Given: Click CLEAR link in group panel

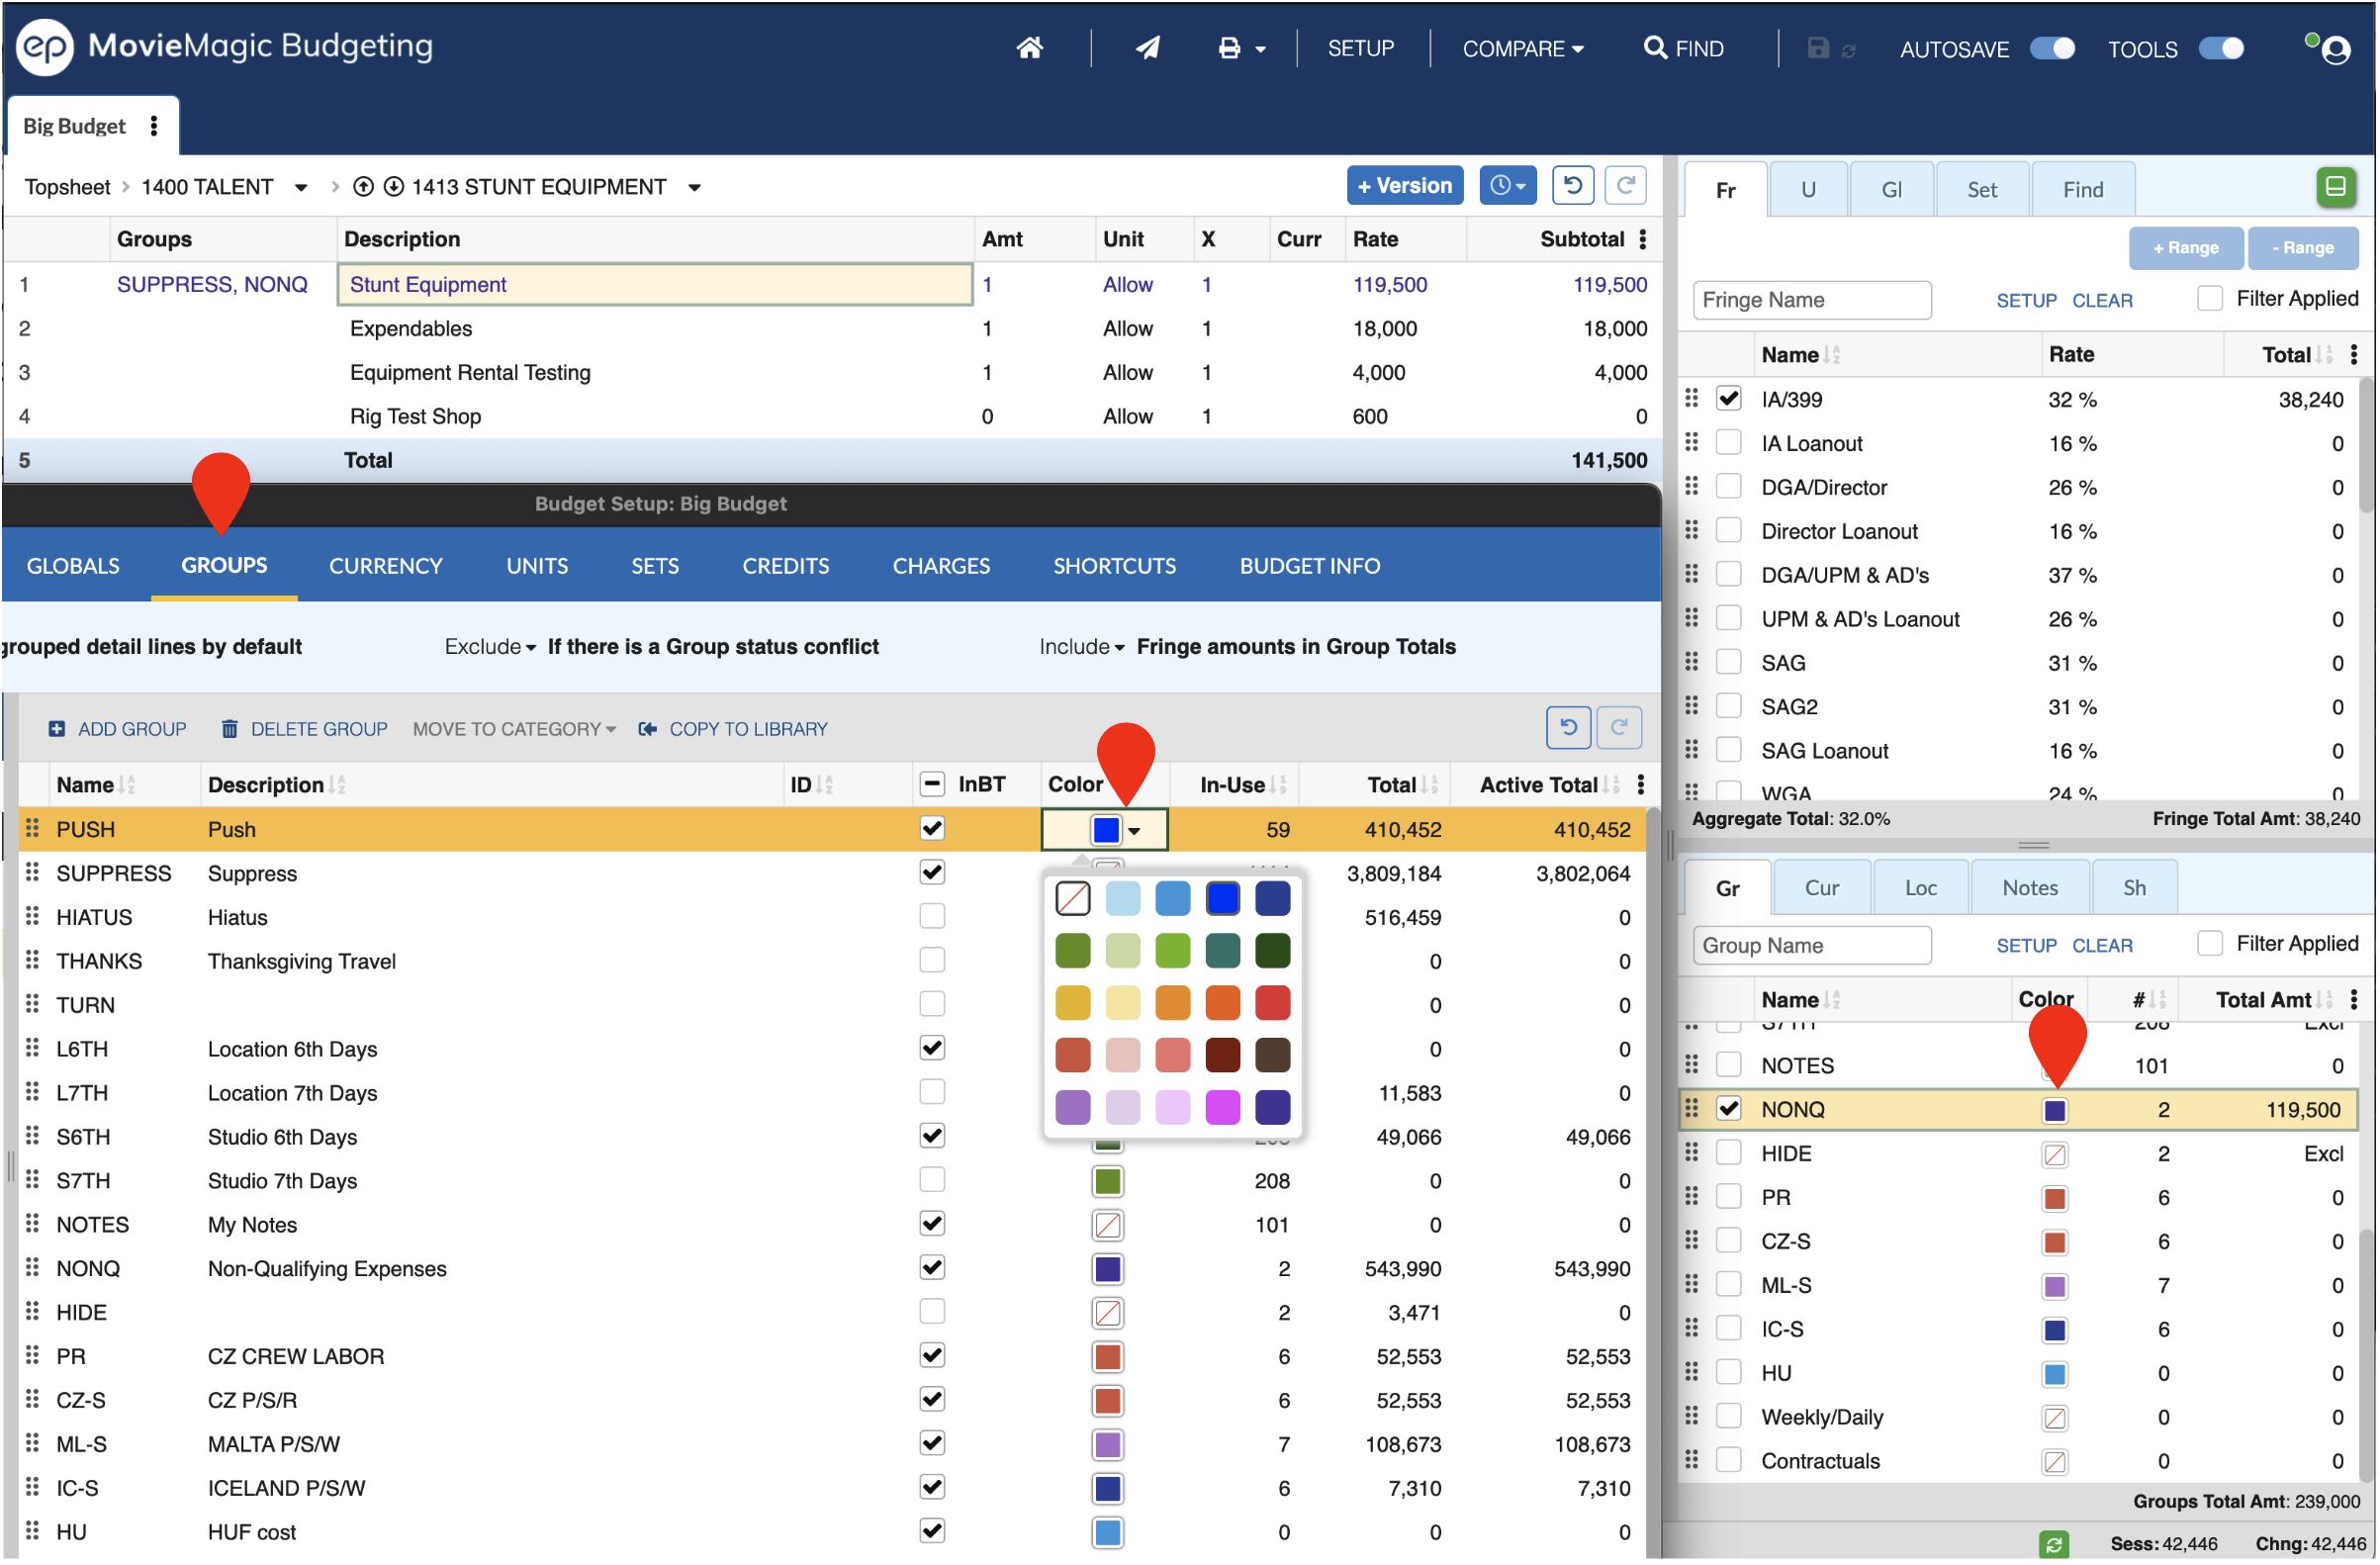Looking at the screenshot, I should pyautogui.click(x=2101, y=945).
